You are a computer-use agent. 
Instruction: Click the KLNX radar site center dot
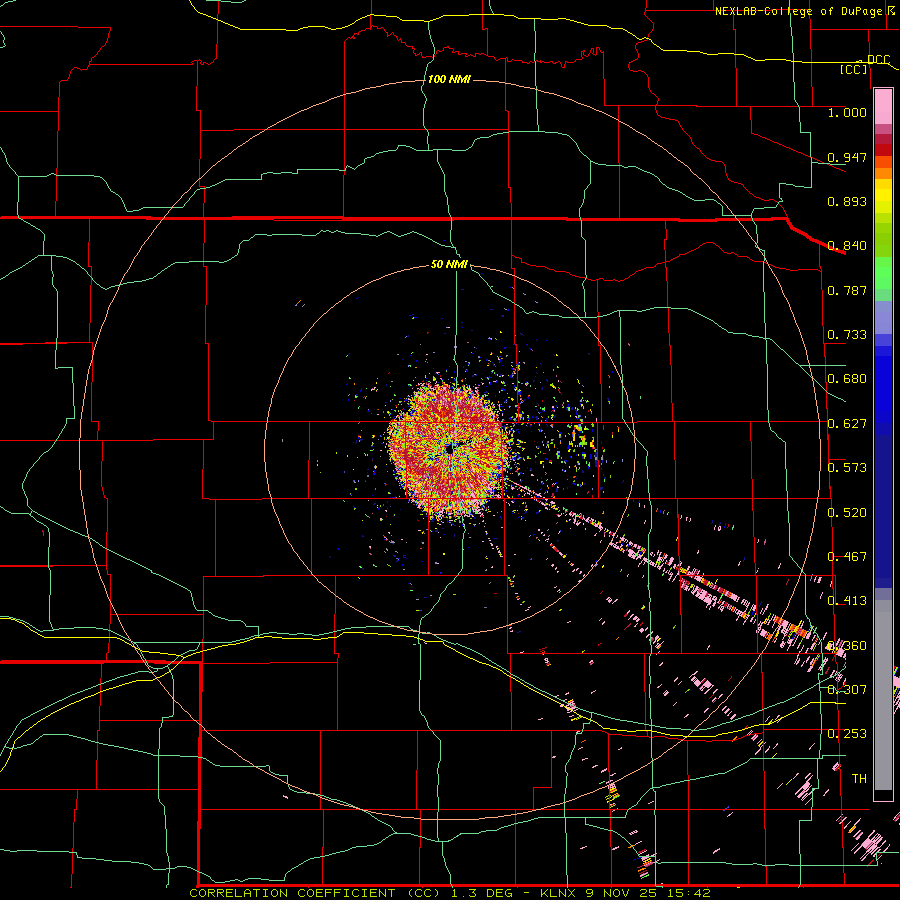point(449,451)
